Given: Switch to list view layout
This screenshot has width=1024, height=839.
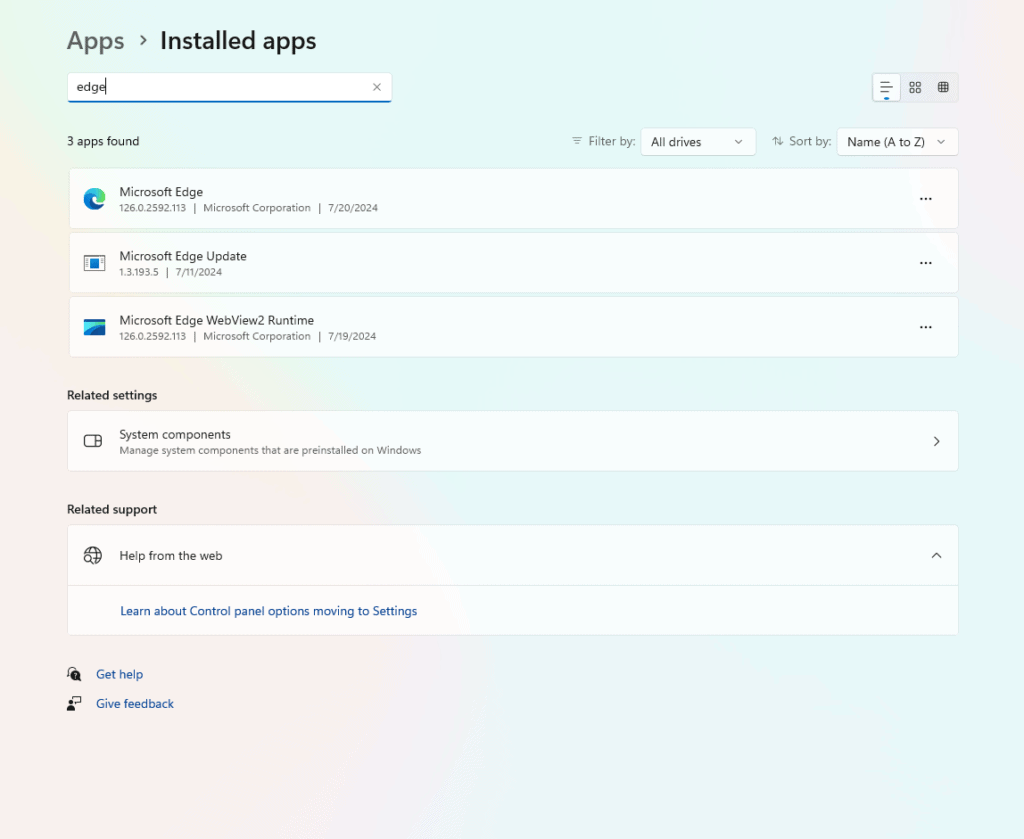Looking at the screenshot, I should (886, 87).
